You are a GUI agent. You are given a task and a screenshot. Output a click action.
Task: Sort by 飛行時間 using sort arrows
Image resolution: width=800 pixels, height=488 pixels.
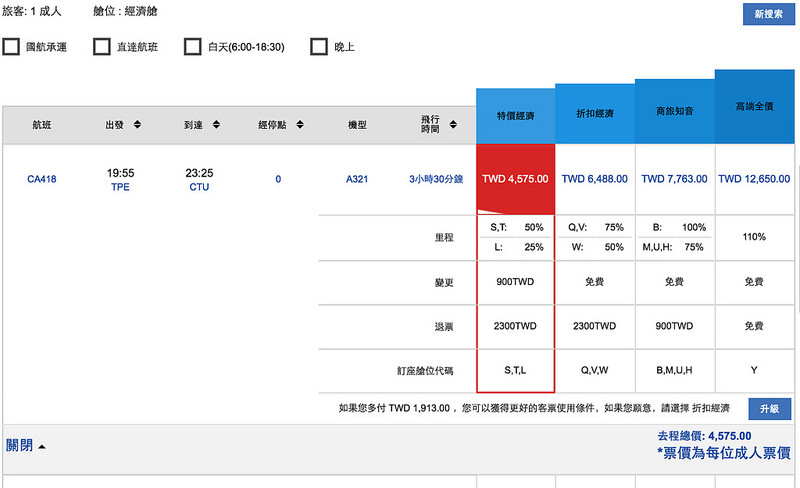click(x=453, y=125)
